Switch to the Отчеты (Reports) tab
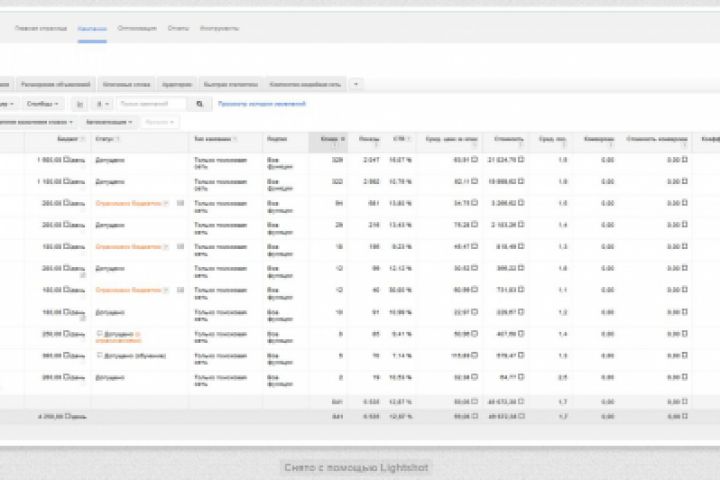Screen dimensions: 720x480 click(x=178, y=28)
